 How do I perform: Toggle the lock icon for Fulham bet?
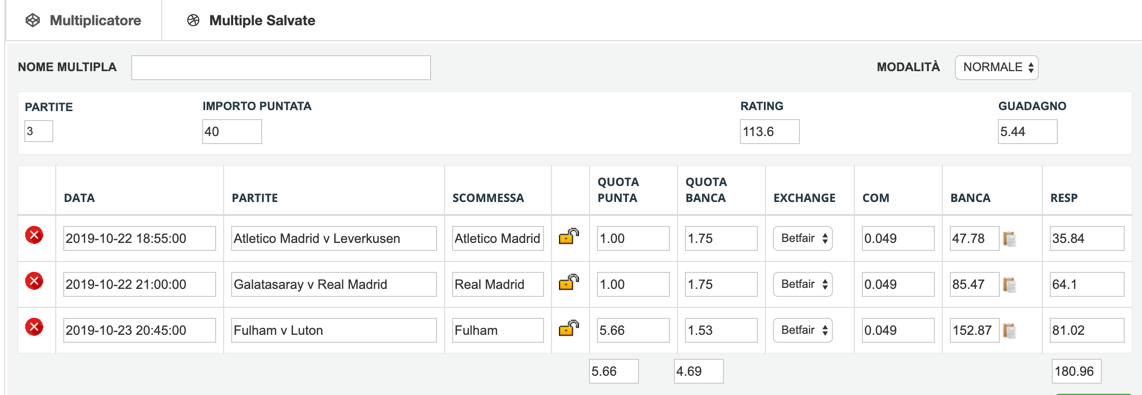[569, 329]
